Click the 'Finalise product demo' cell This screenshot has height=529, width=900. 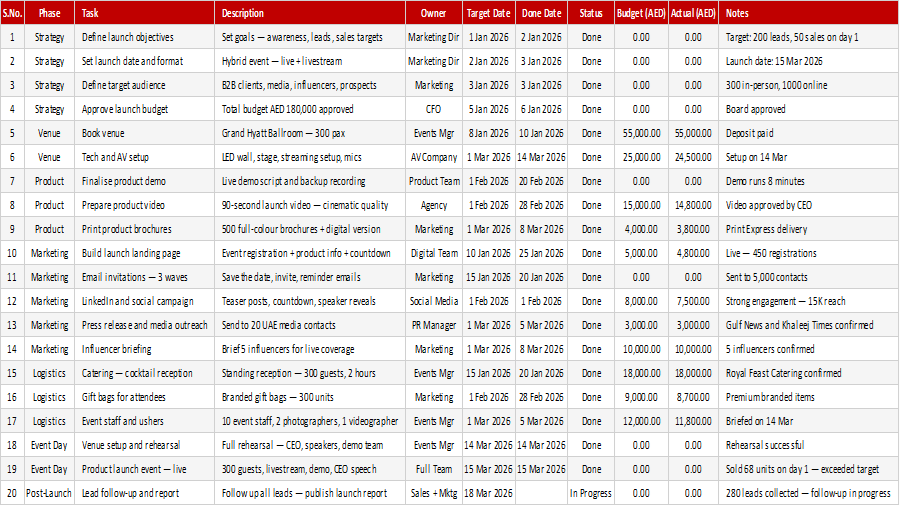click(144, 181)
